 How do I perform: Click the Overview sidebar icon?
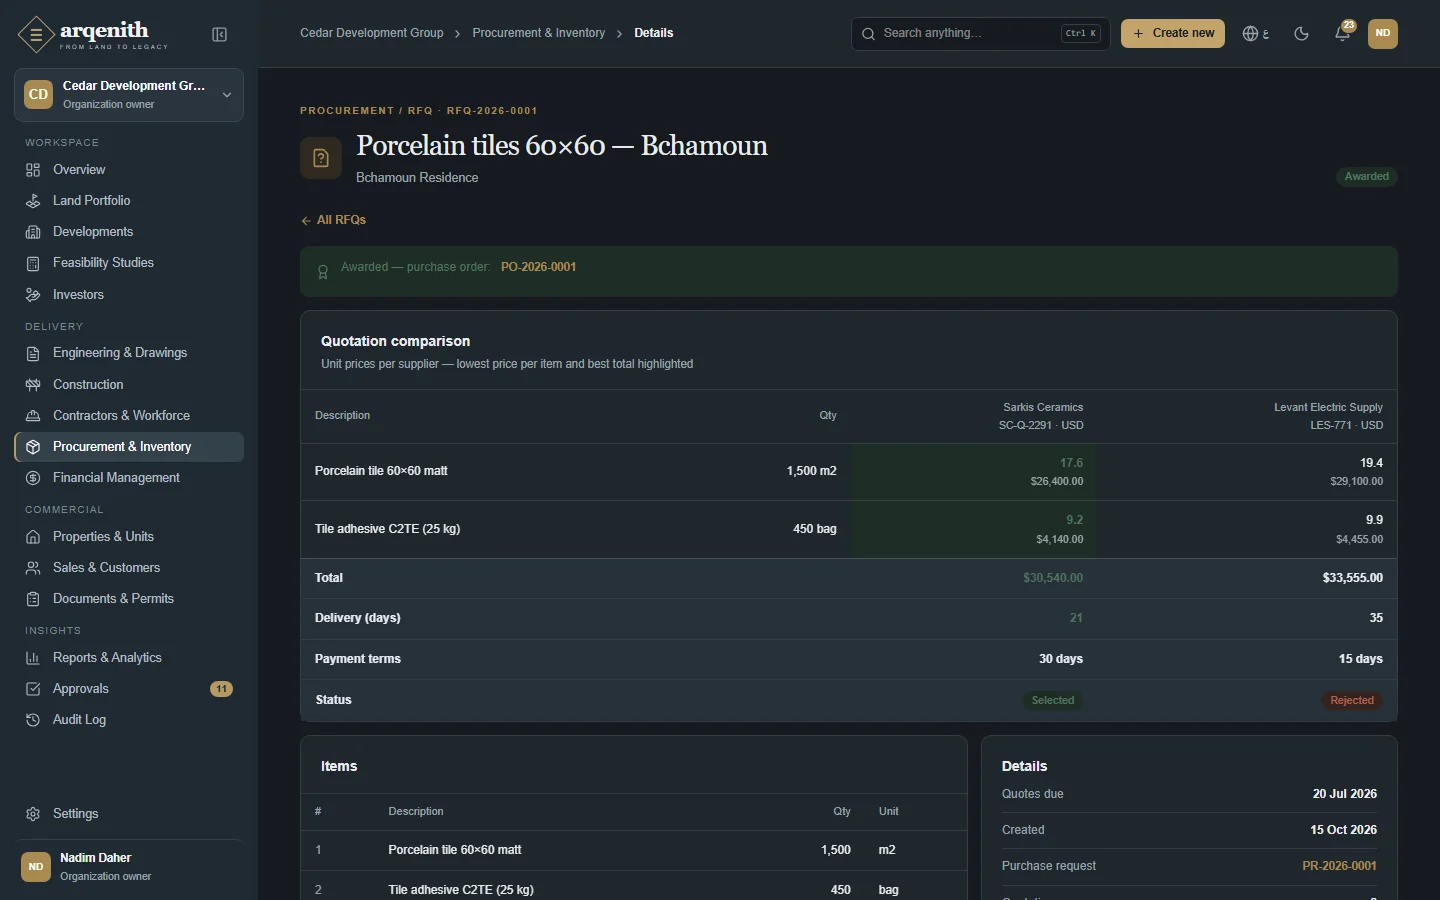(x=33, y=170)
